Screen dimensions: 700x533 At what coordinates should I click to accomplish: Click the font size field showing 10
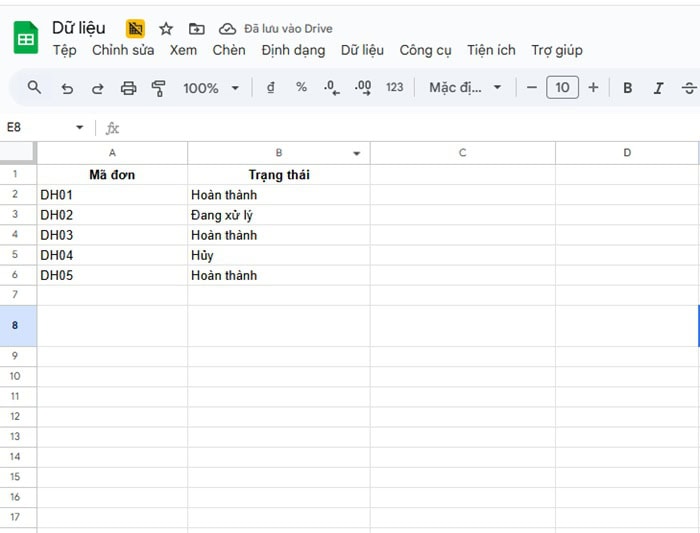click(x=562, y=87)
